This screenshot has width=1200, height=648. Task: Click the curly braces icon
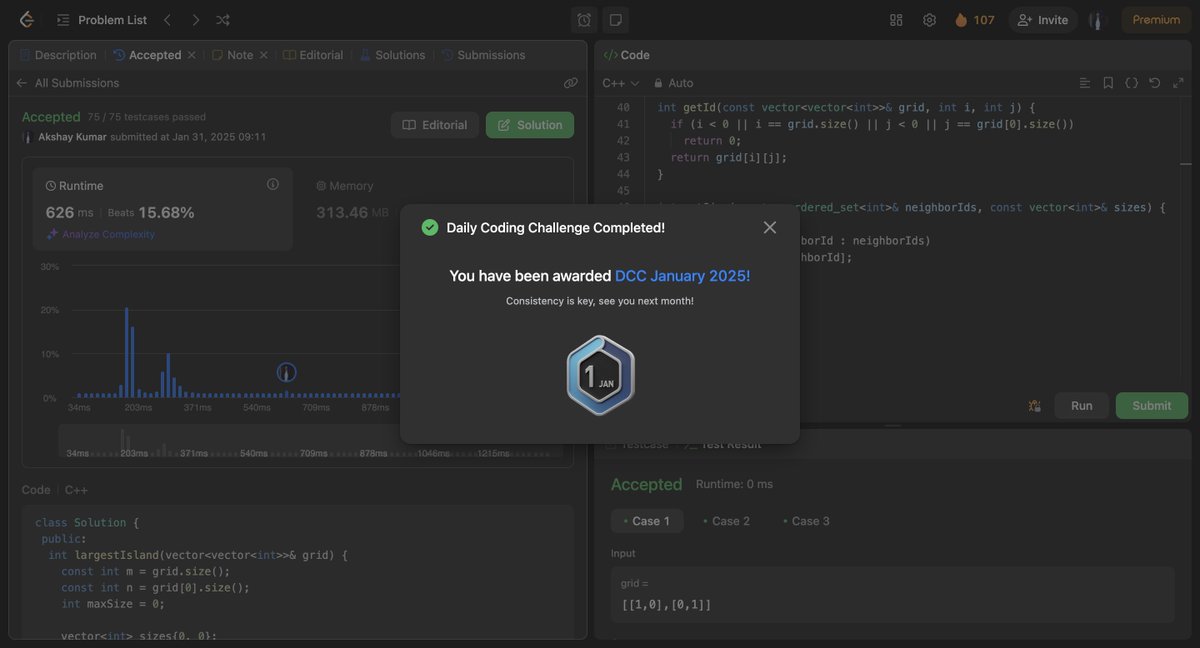coord(1131,83)
